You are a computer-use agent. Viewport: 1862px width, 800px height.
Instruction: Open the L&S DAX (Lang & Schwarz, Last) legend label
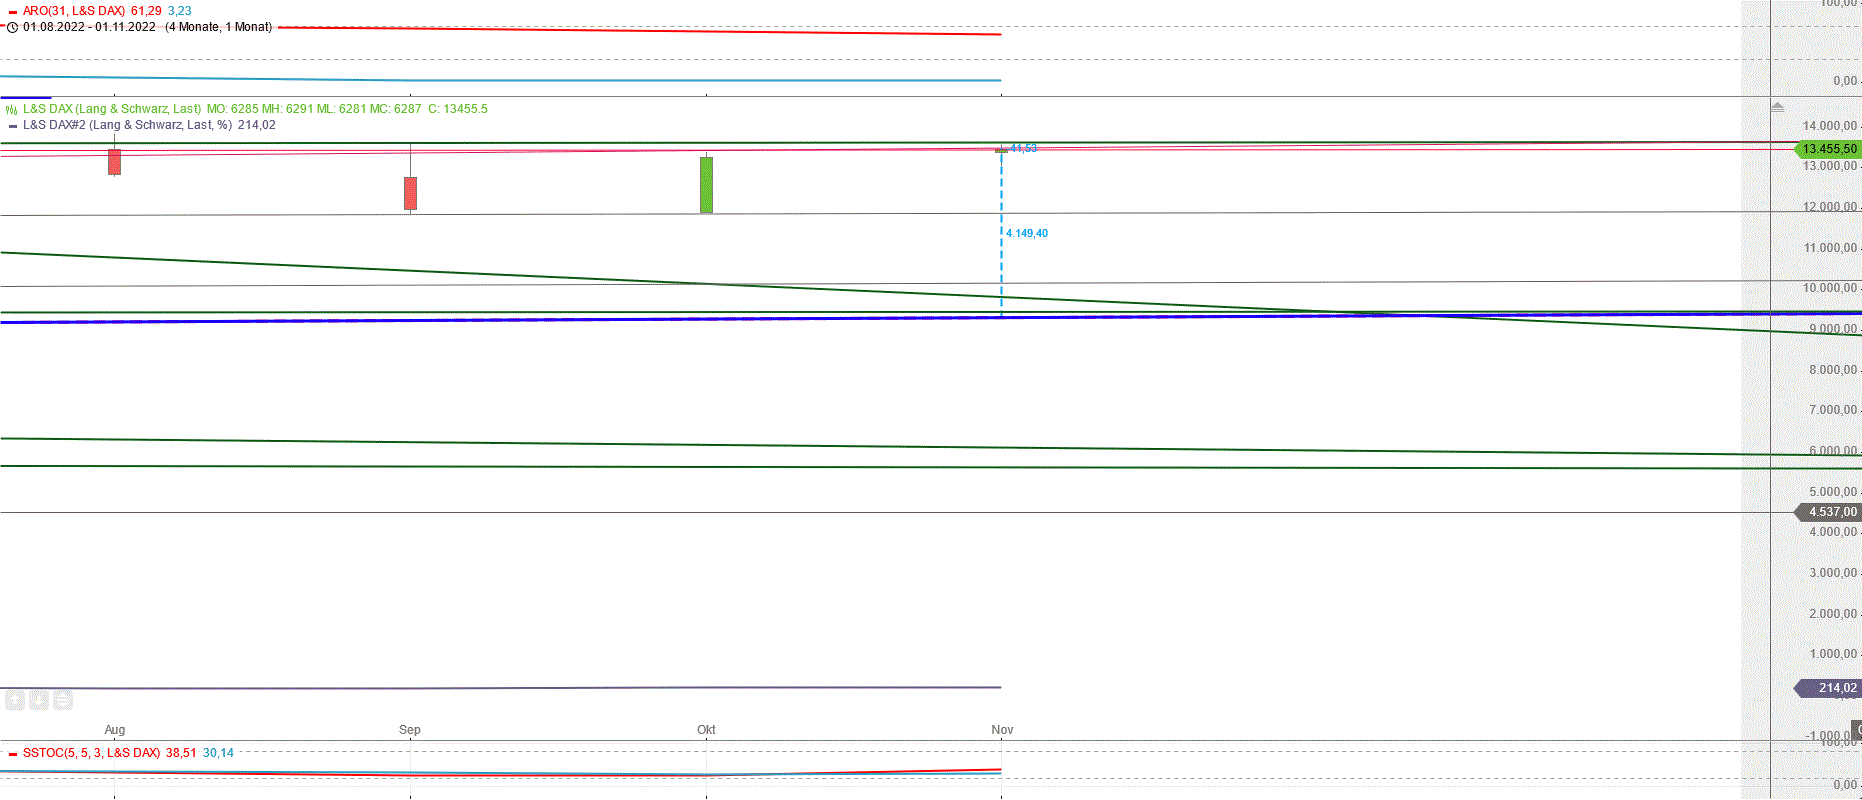pyautogui.click(x=112, y=109)
